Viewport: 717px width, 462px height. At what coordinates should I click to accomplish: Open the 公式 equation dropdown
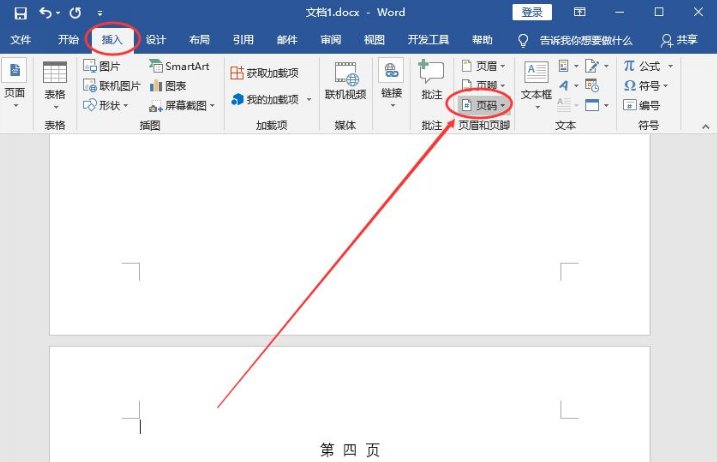point(648,66)
